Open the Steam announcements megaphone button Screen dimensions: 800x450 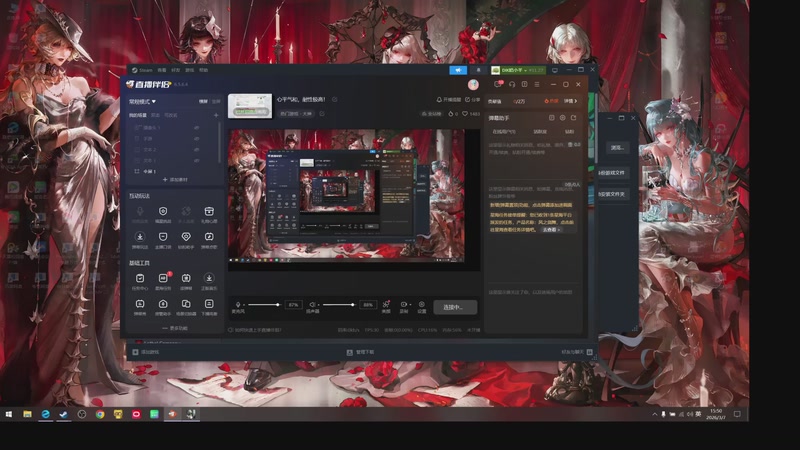pos(458,70)
